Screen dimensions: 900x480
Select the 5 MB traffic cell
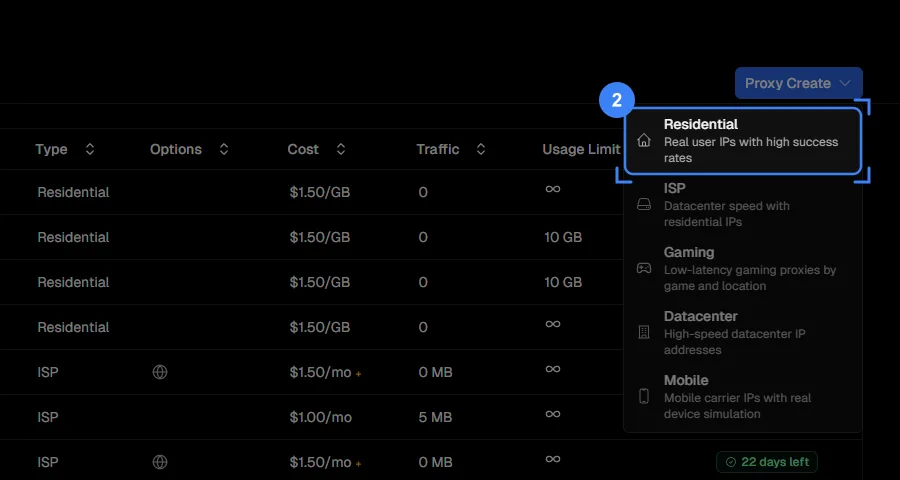tap(435, 417)
